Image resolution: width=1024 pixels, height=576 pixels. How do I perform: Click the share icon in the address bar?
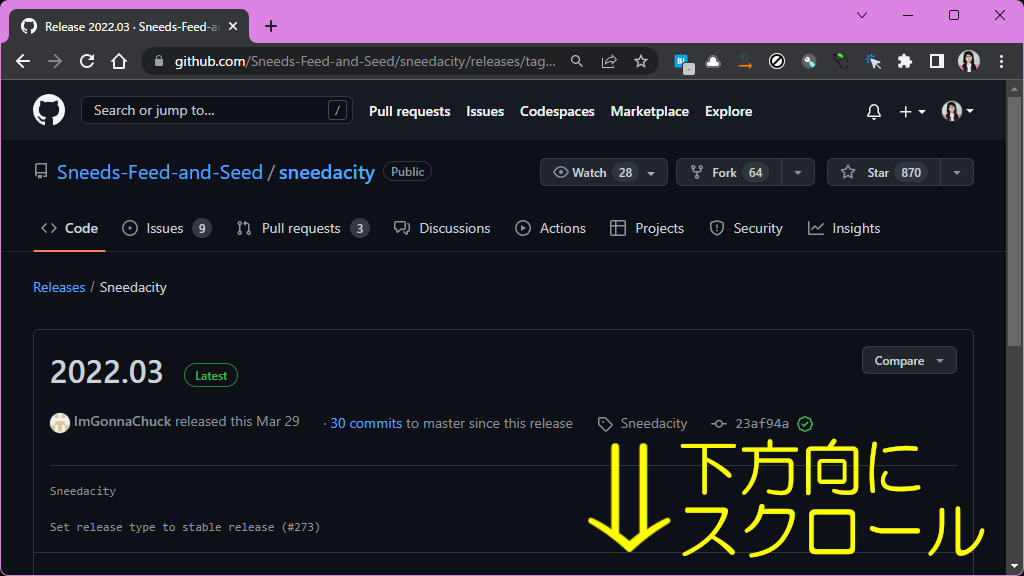pyautogui.click(x=609, y=61)
